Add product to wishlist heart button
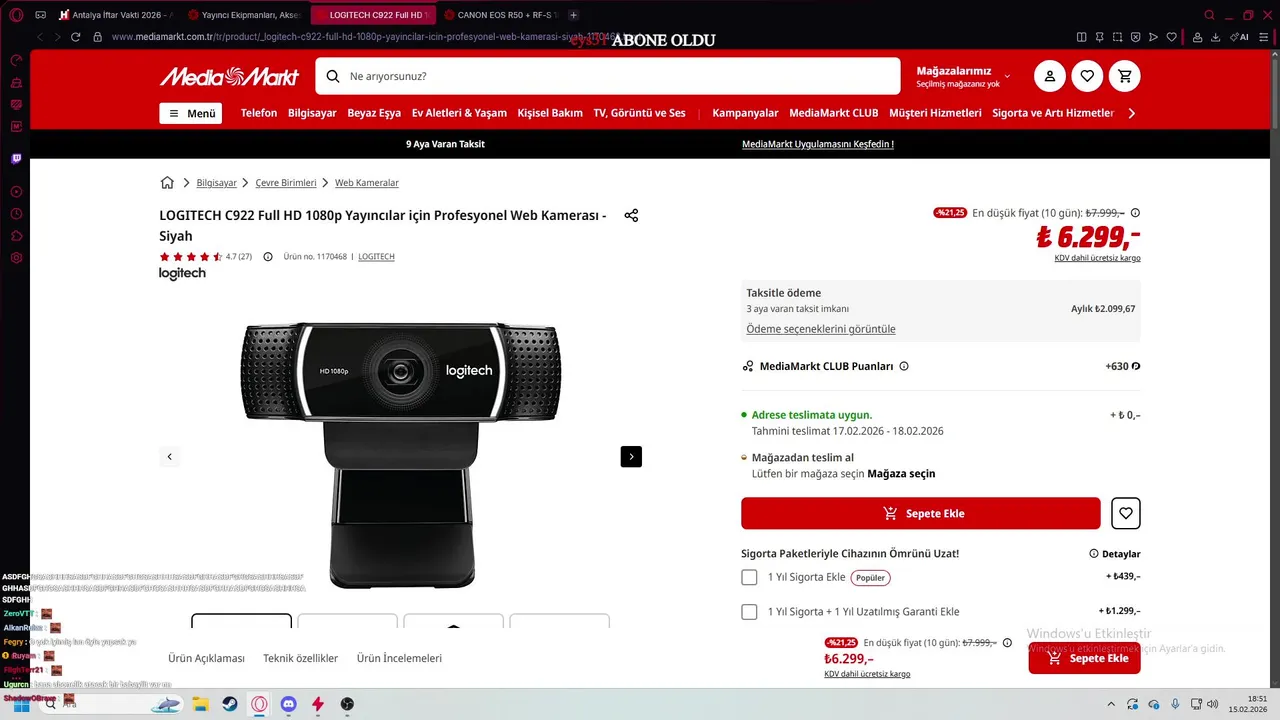This screenshot has width=1280, height=720. 1126,513
